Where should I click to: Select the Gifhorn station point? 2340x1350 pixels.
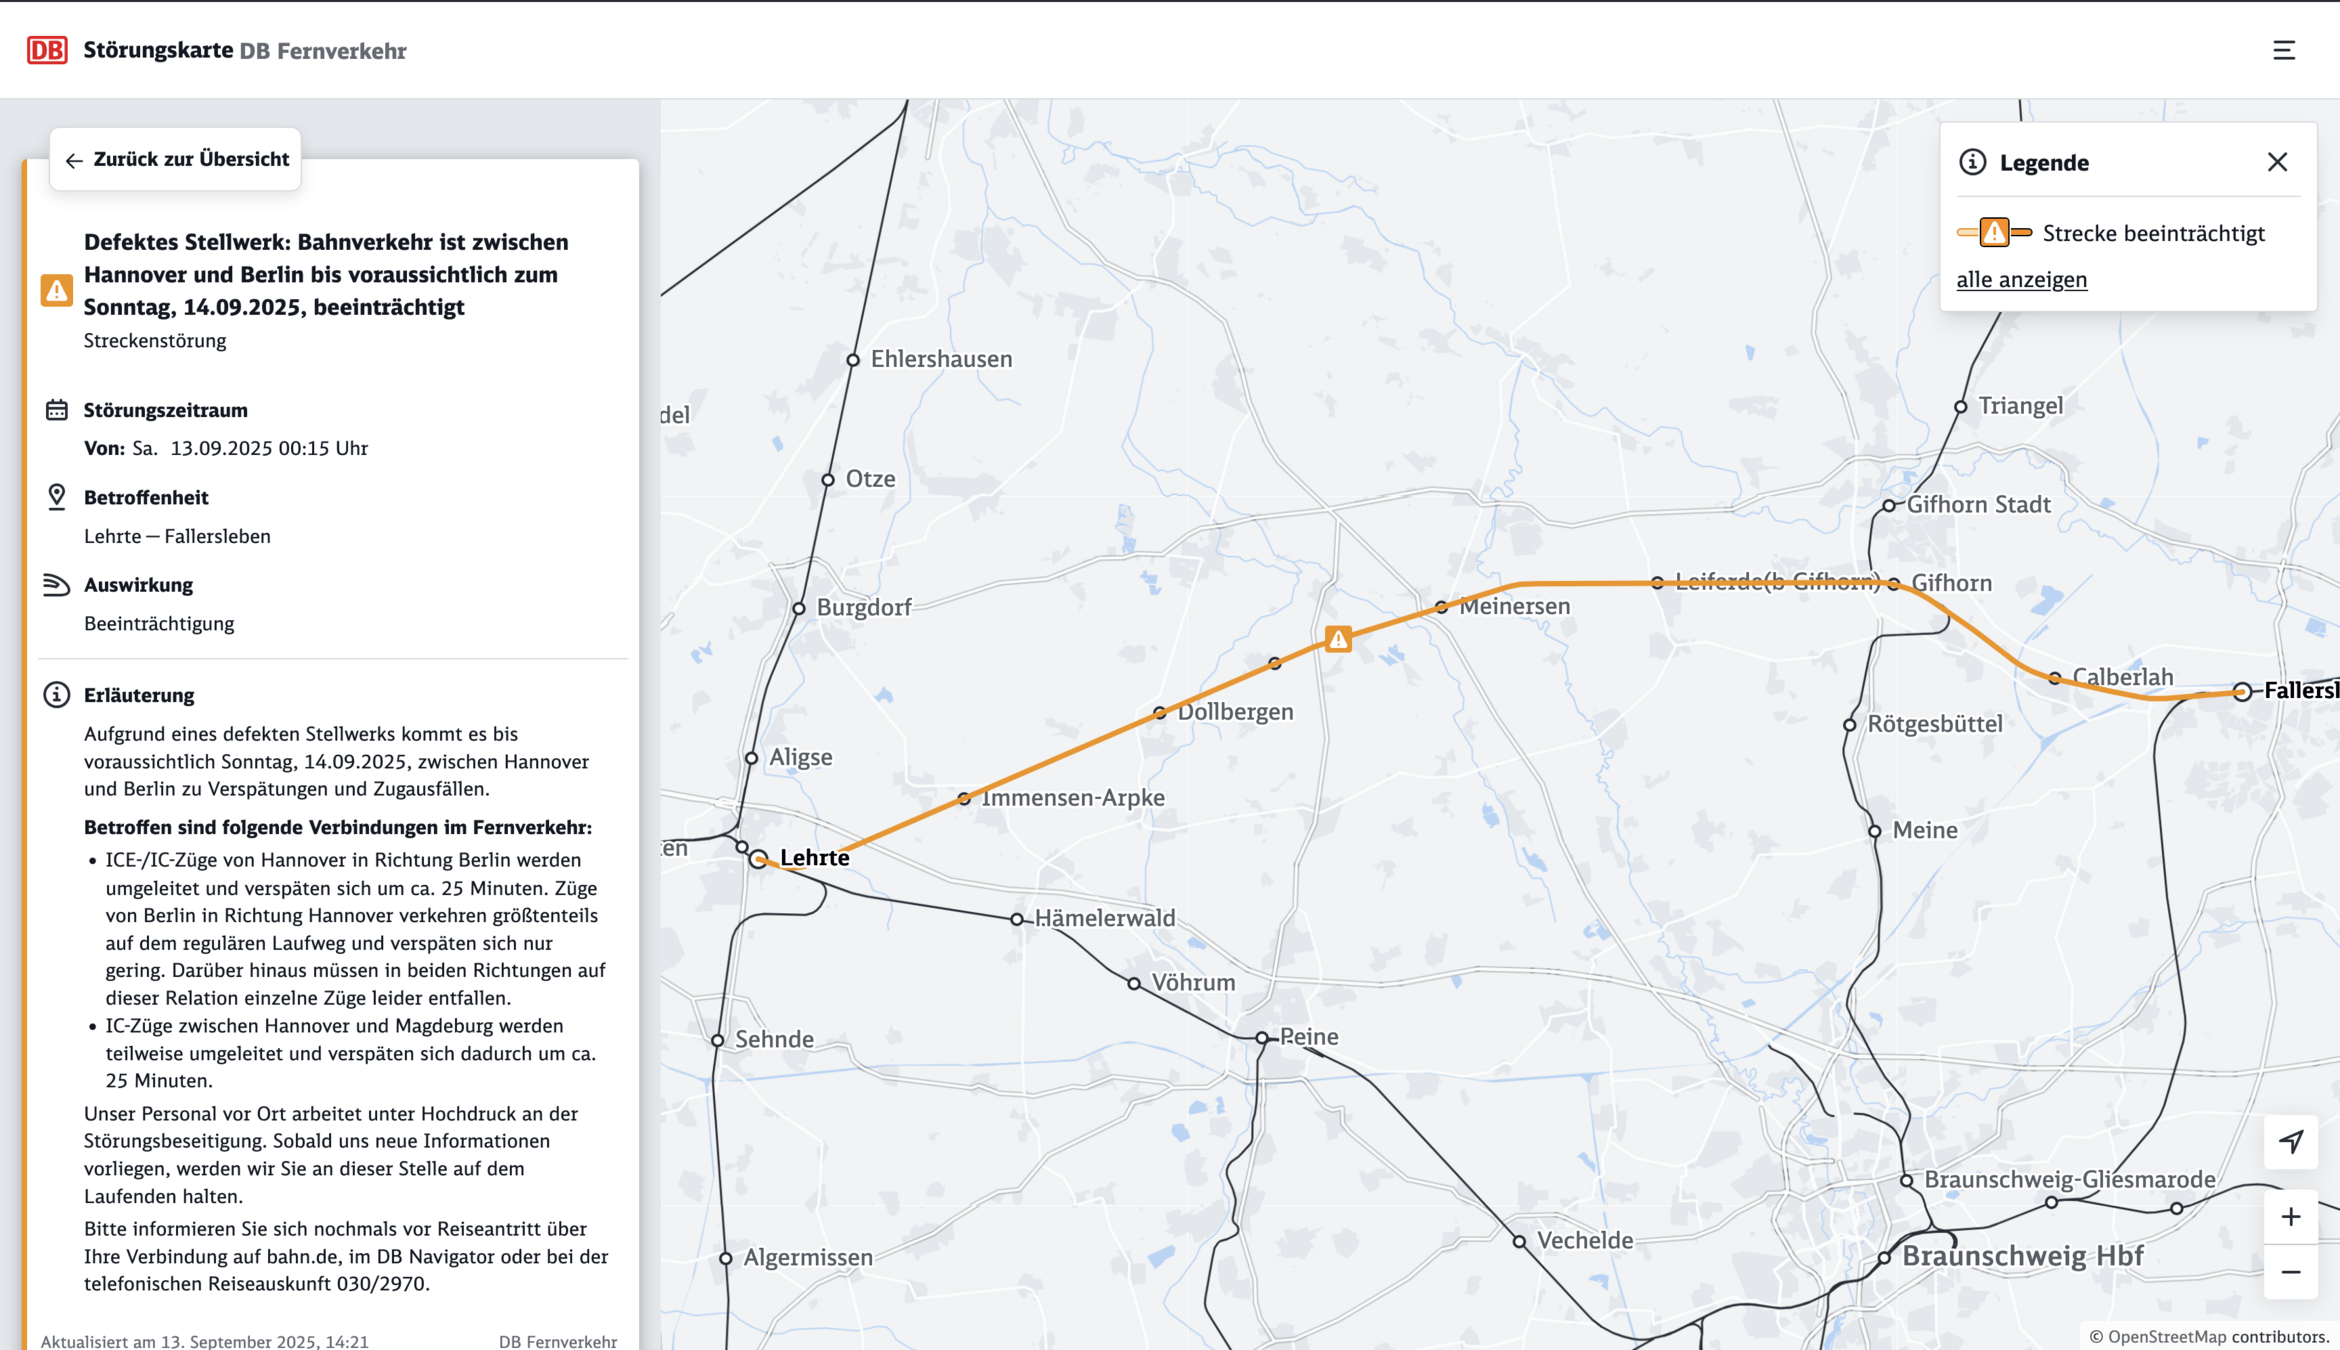pos(1894,584)
